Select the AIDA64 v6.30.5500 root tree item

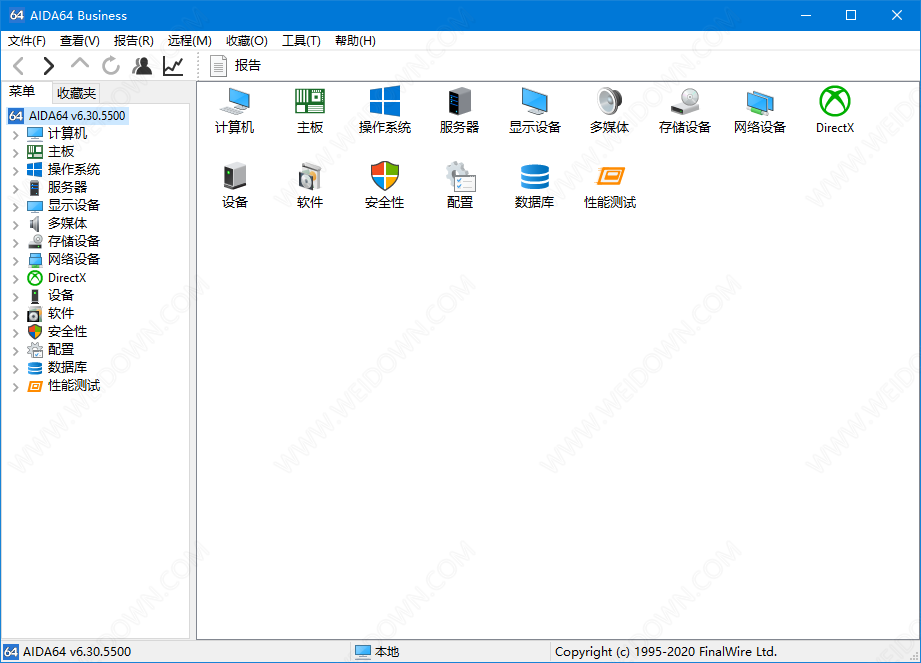click(x=77, y=116)
